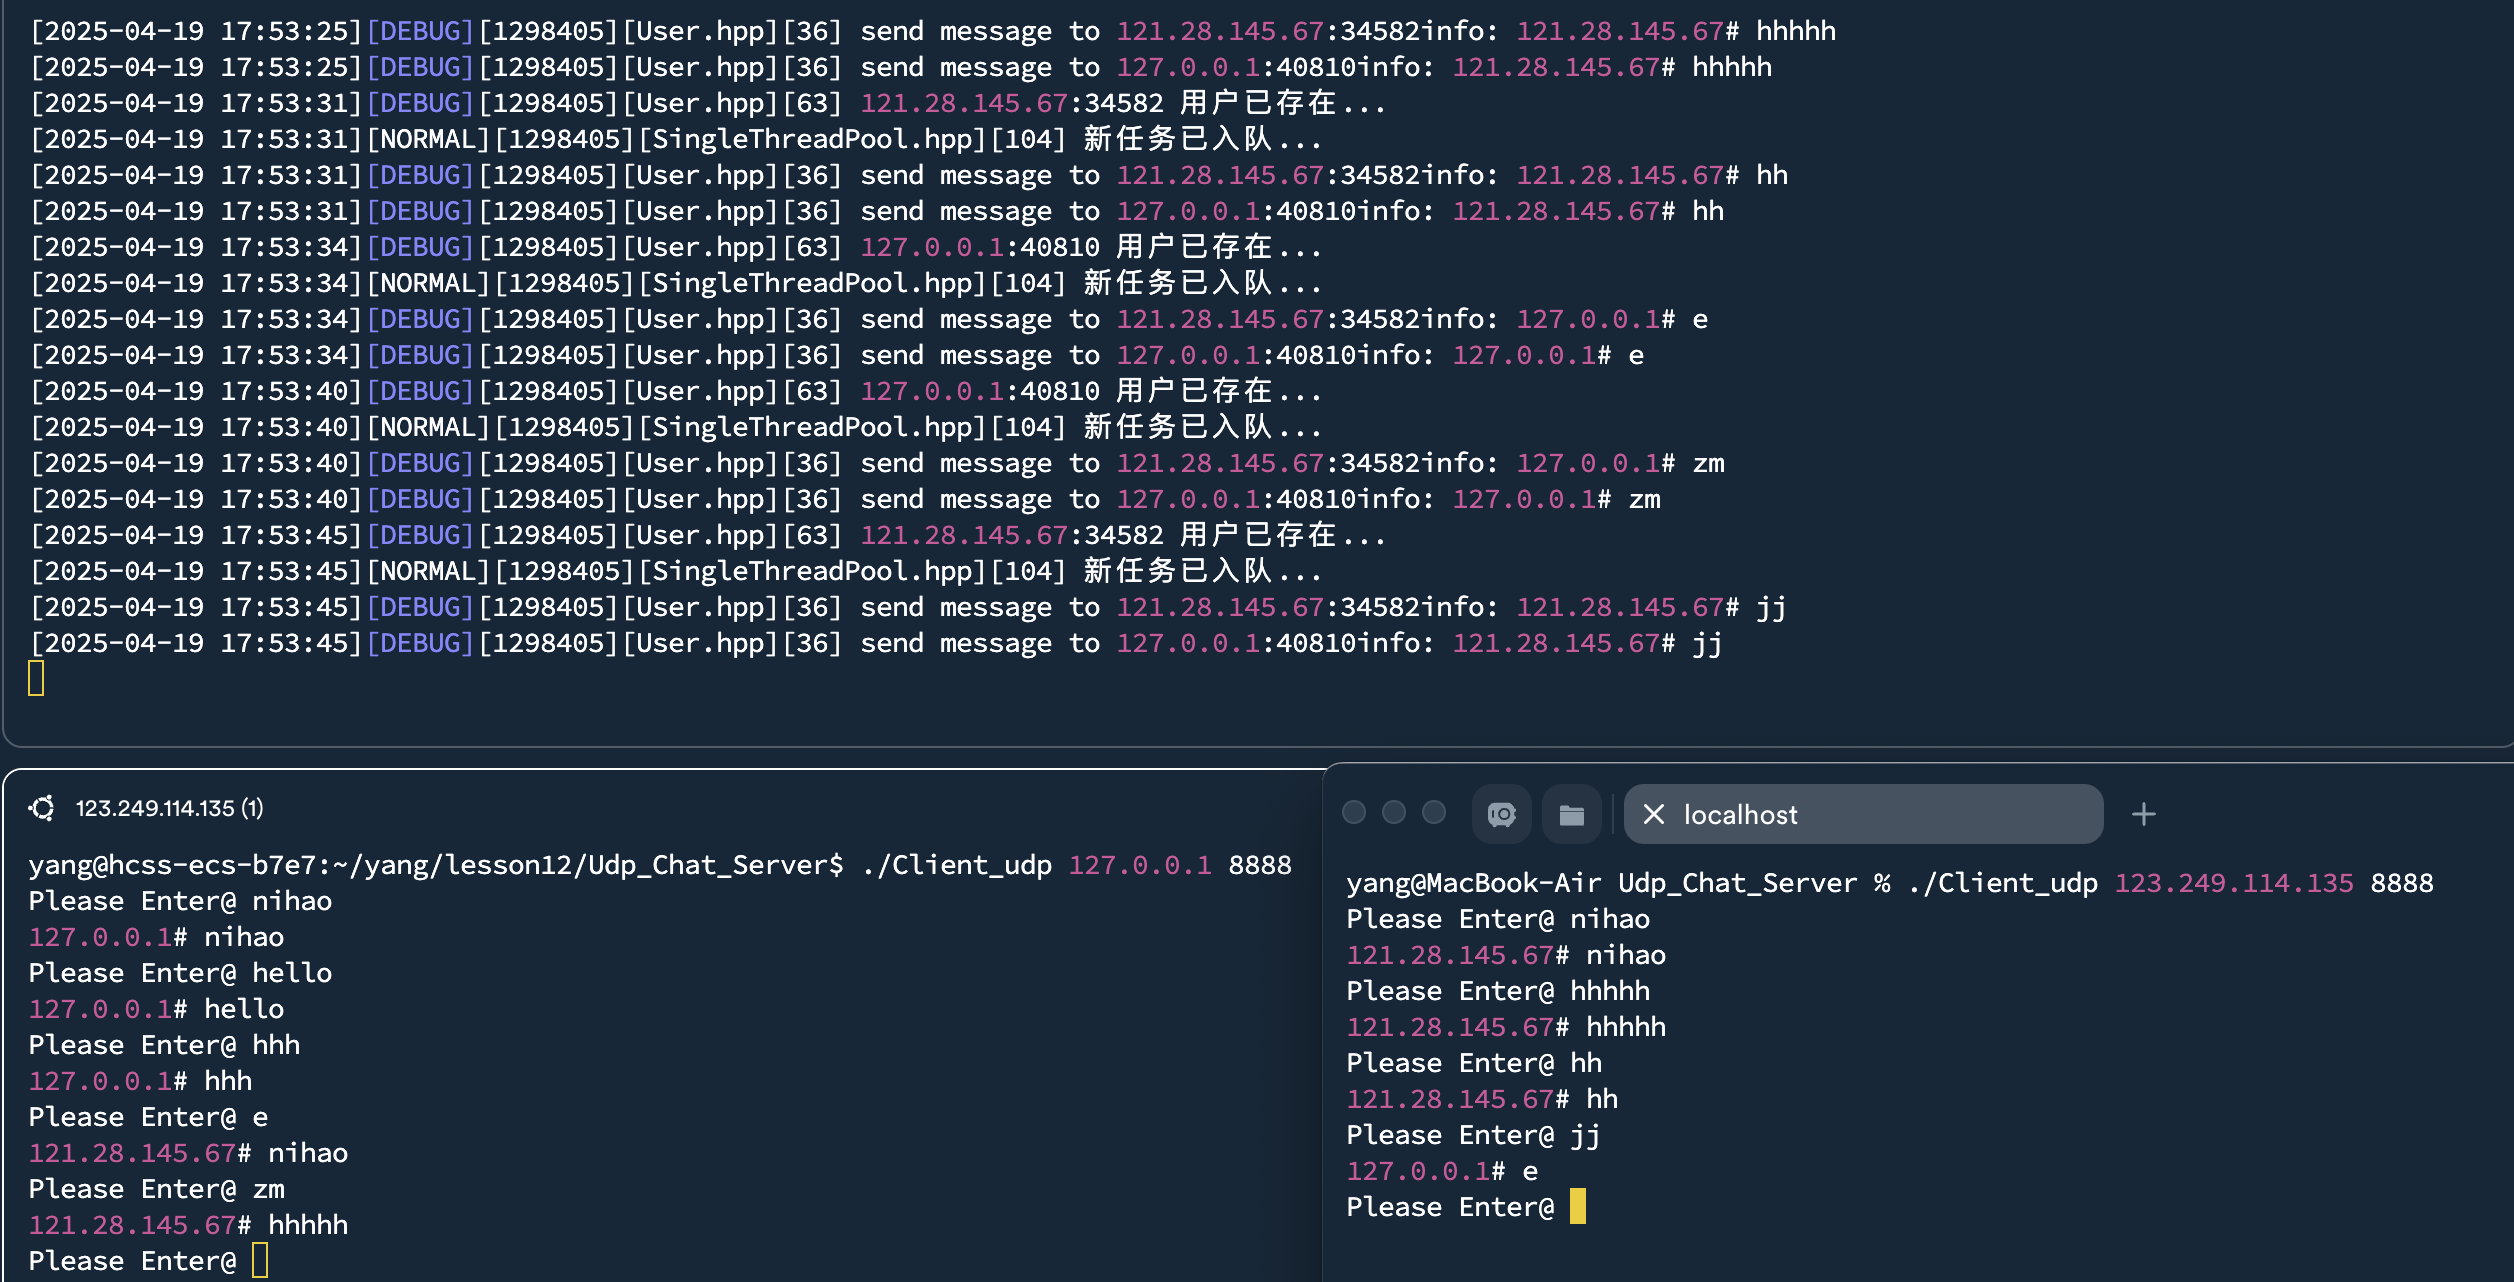Close the localhost tab with its X
Screen dimensions: 2514x1282
(x=1653, y=815)
